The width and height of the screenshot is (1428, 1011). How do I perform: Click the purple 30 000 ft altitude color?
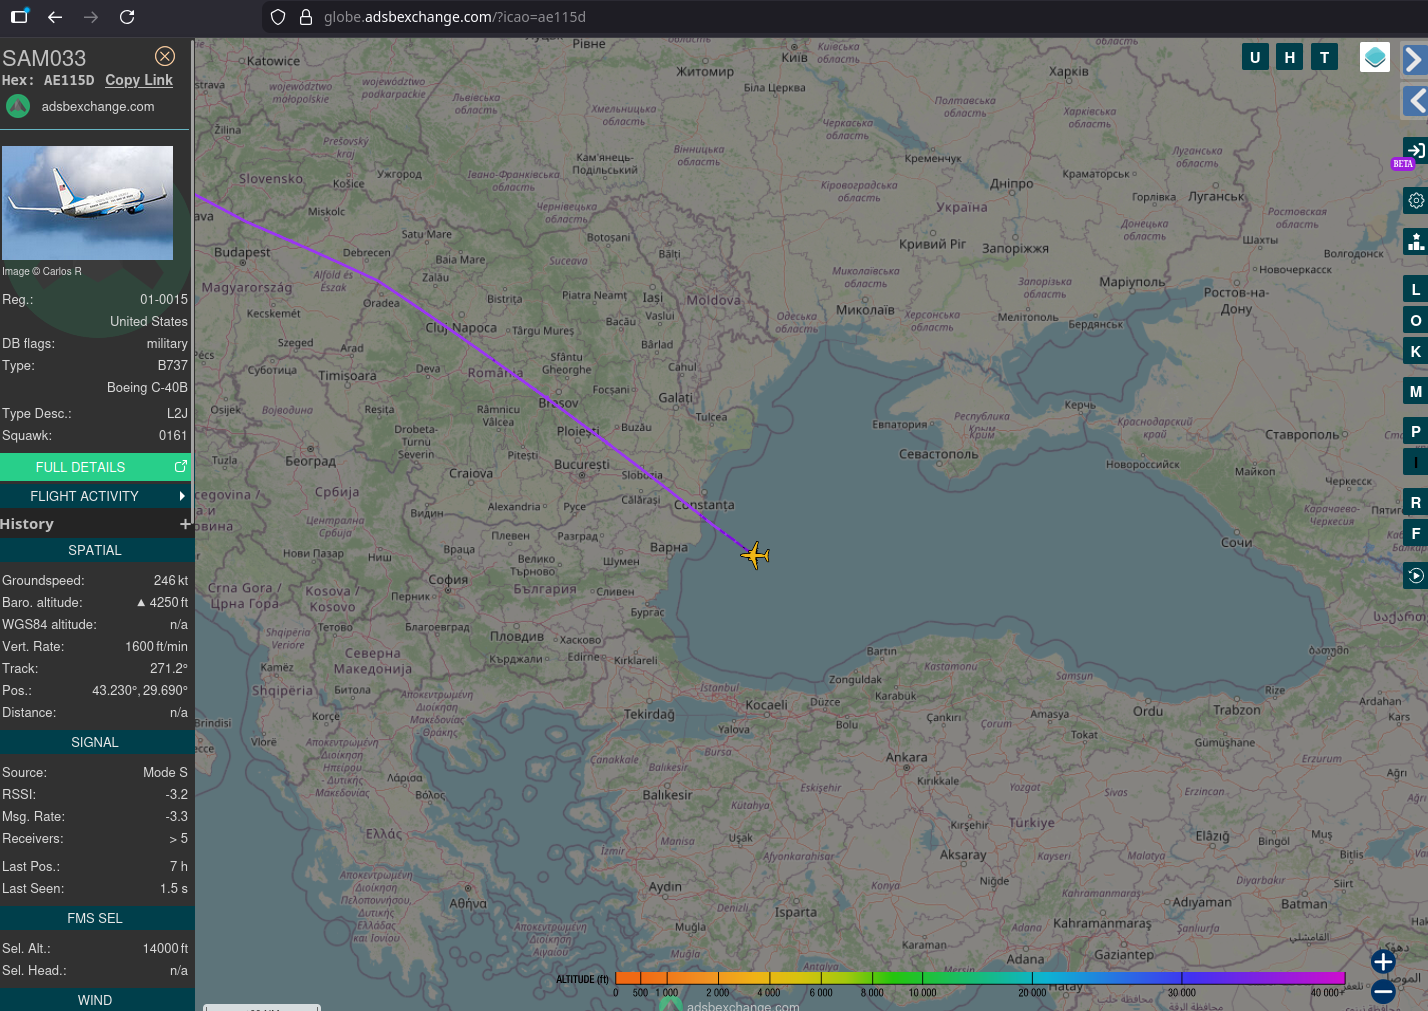point(1182,977)
